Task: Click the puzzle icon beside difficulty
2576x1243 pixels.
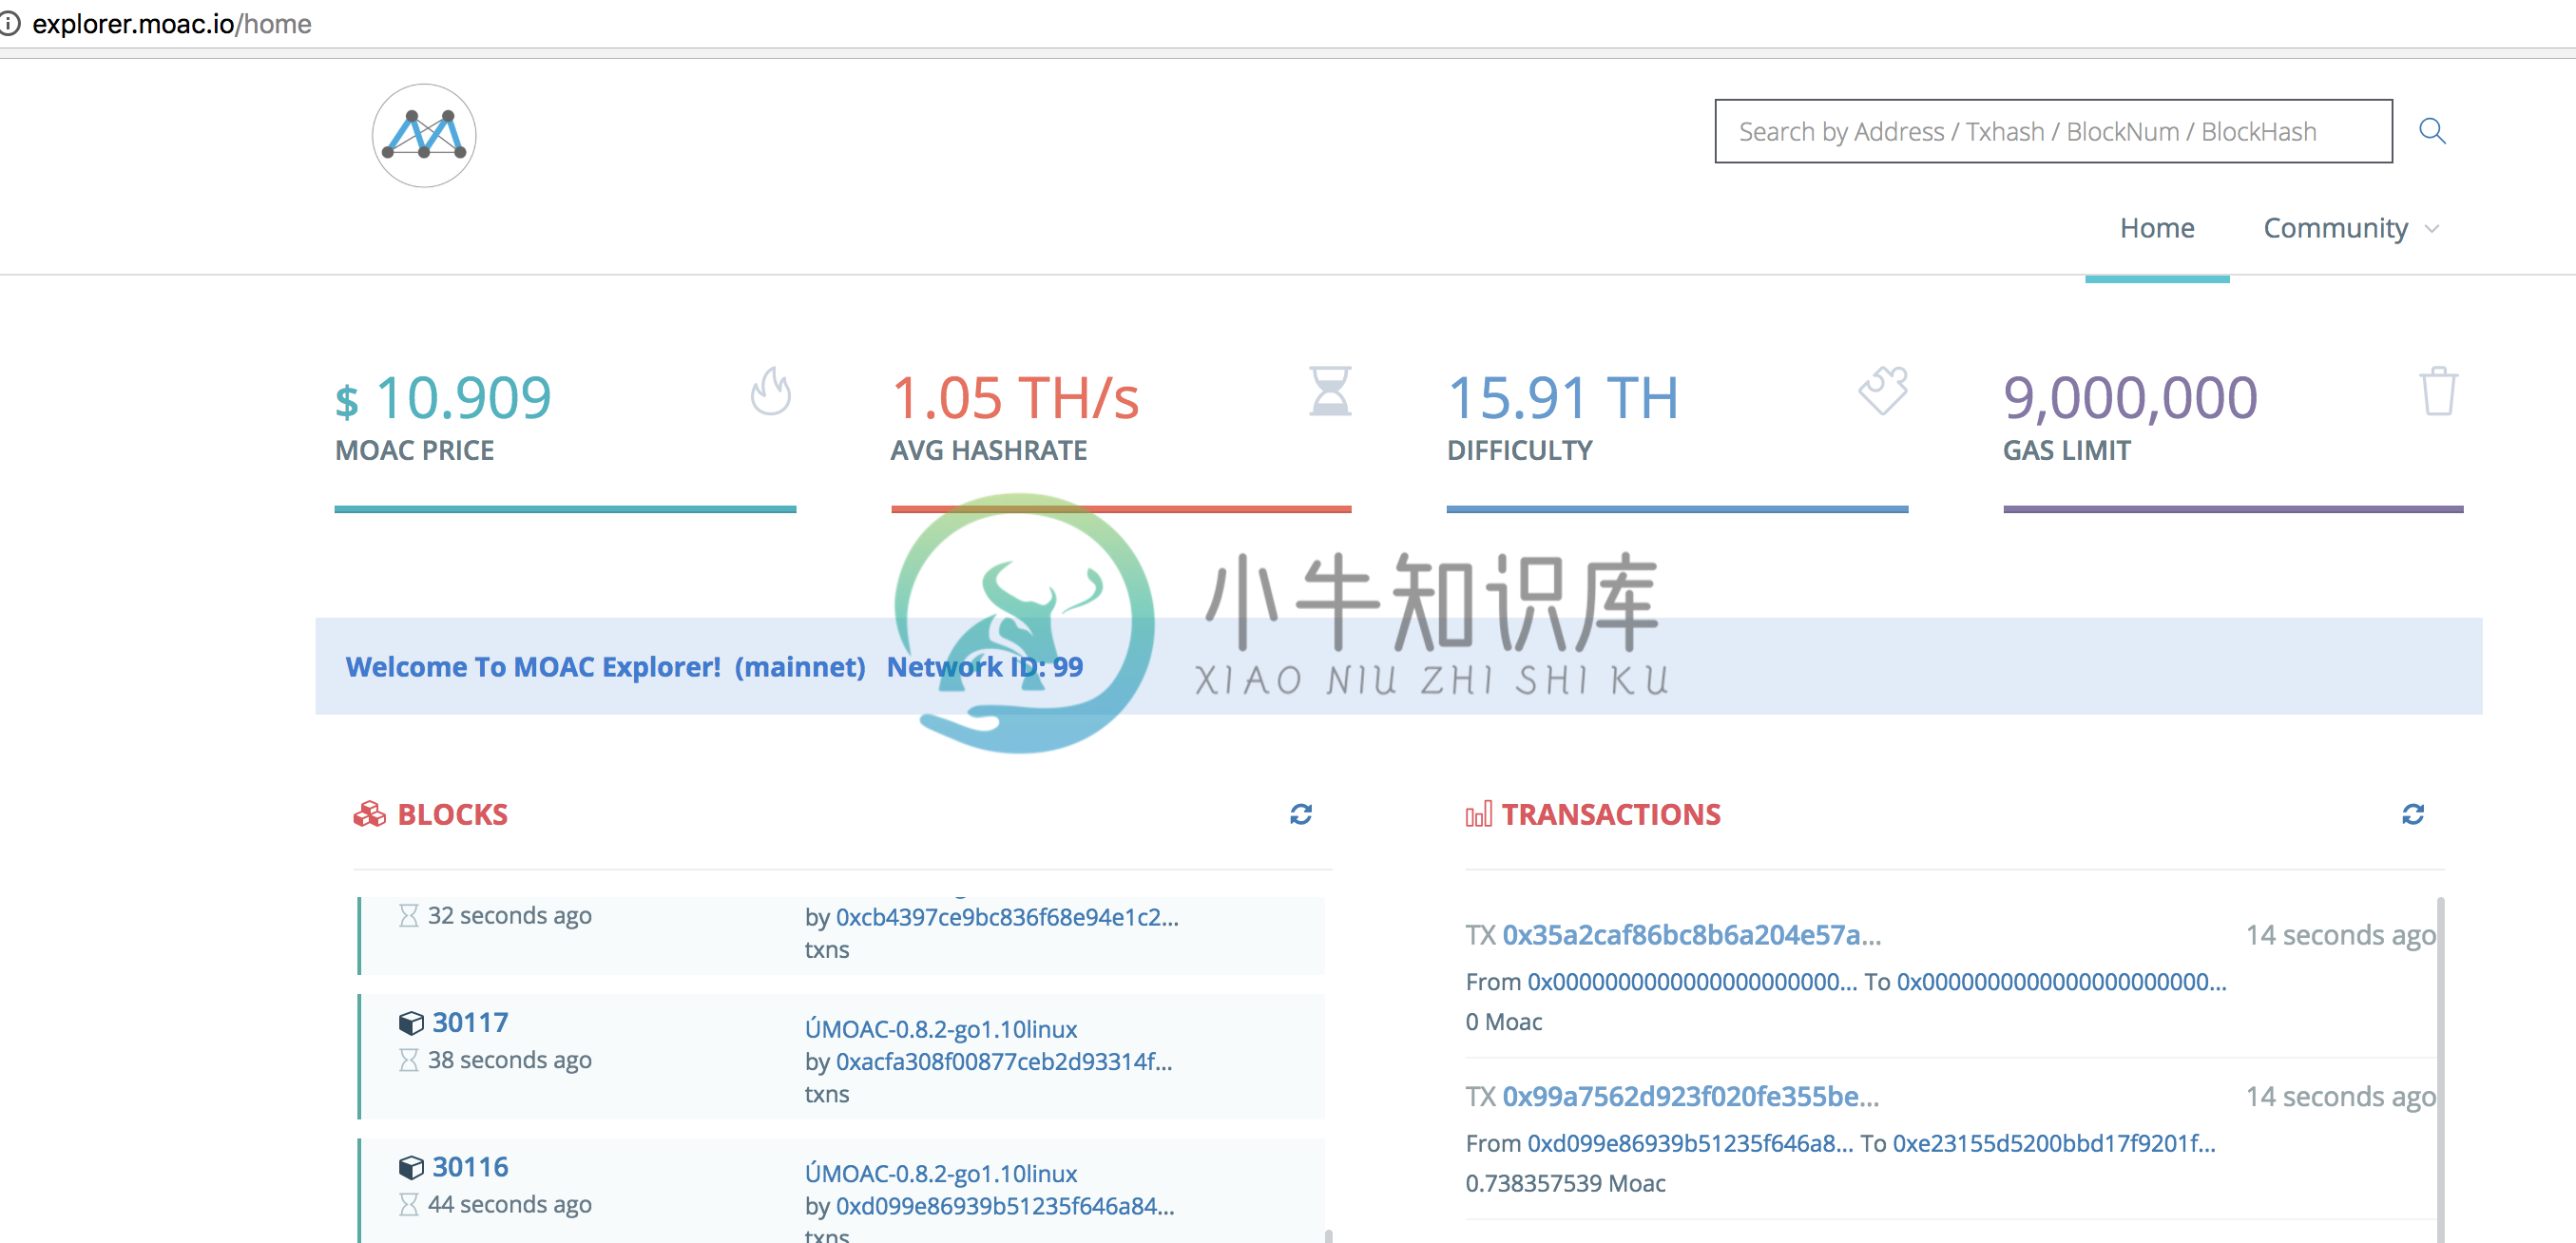Action: click(x=1884, y=390)
